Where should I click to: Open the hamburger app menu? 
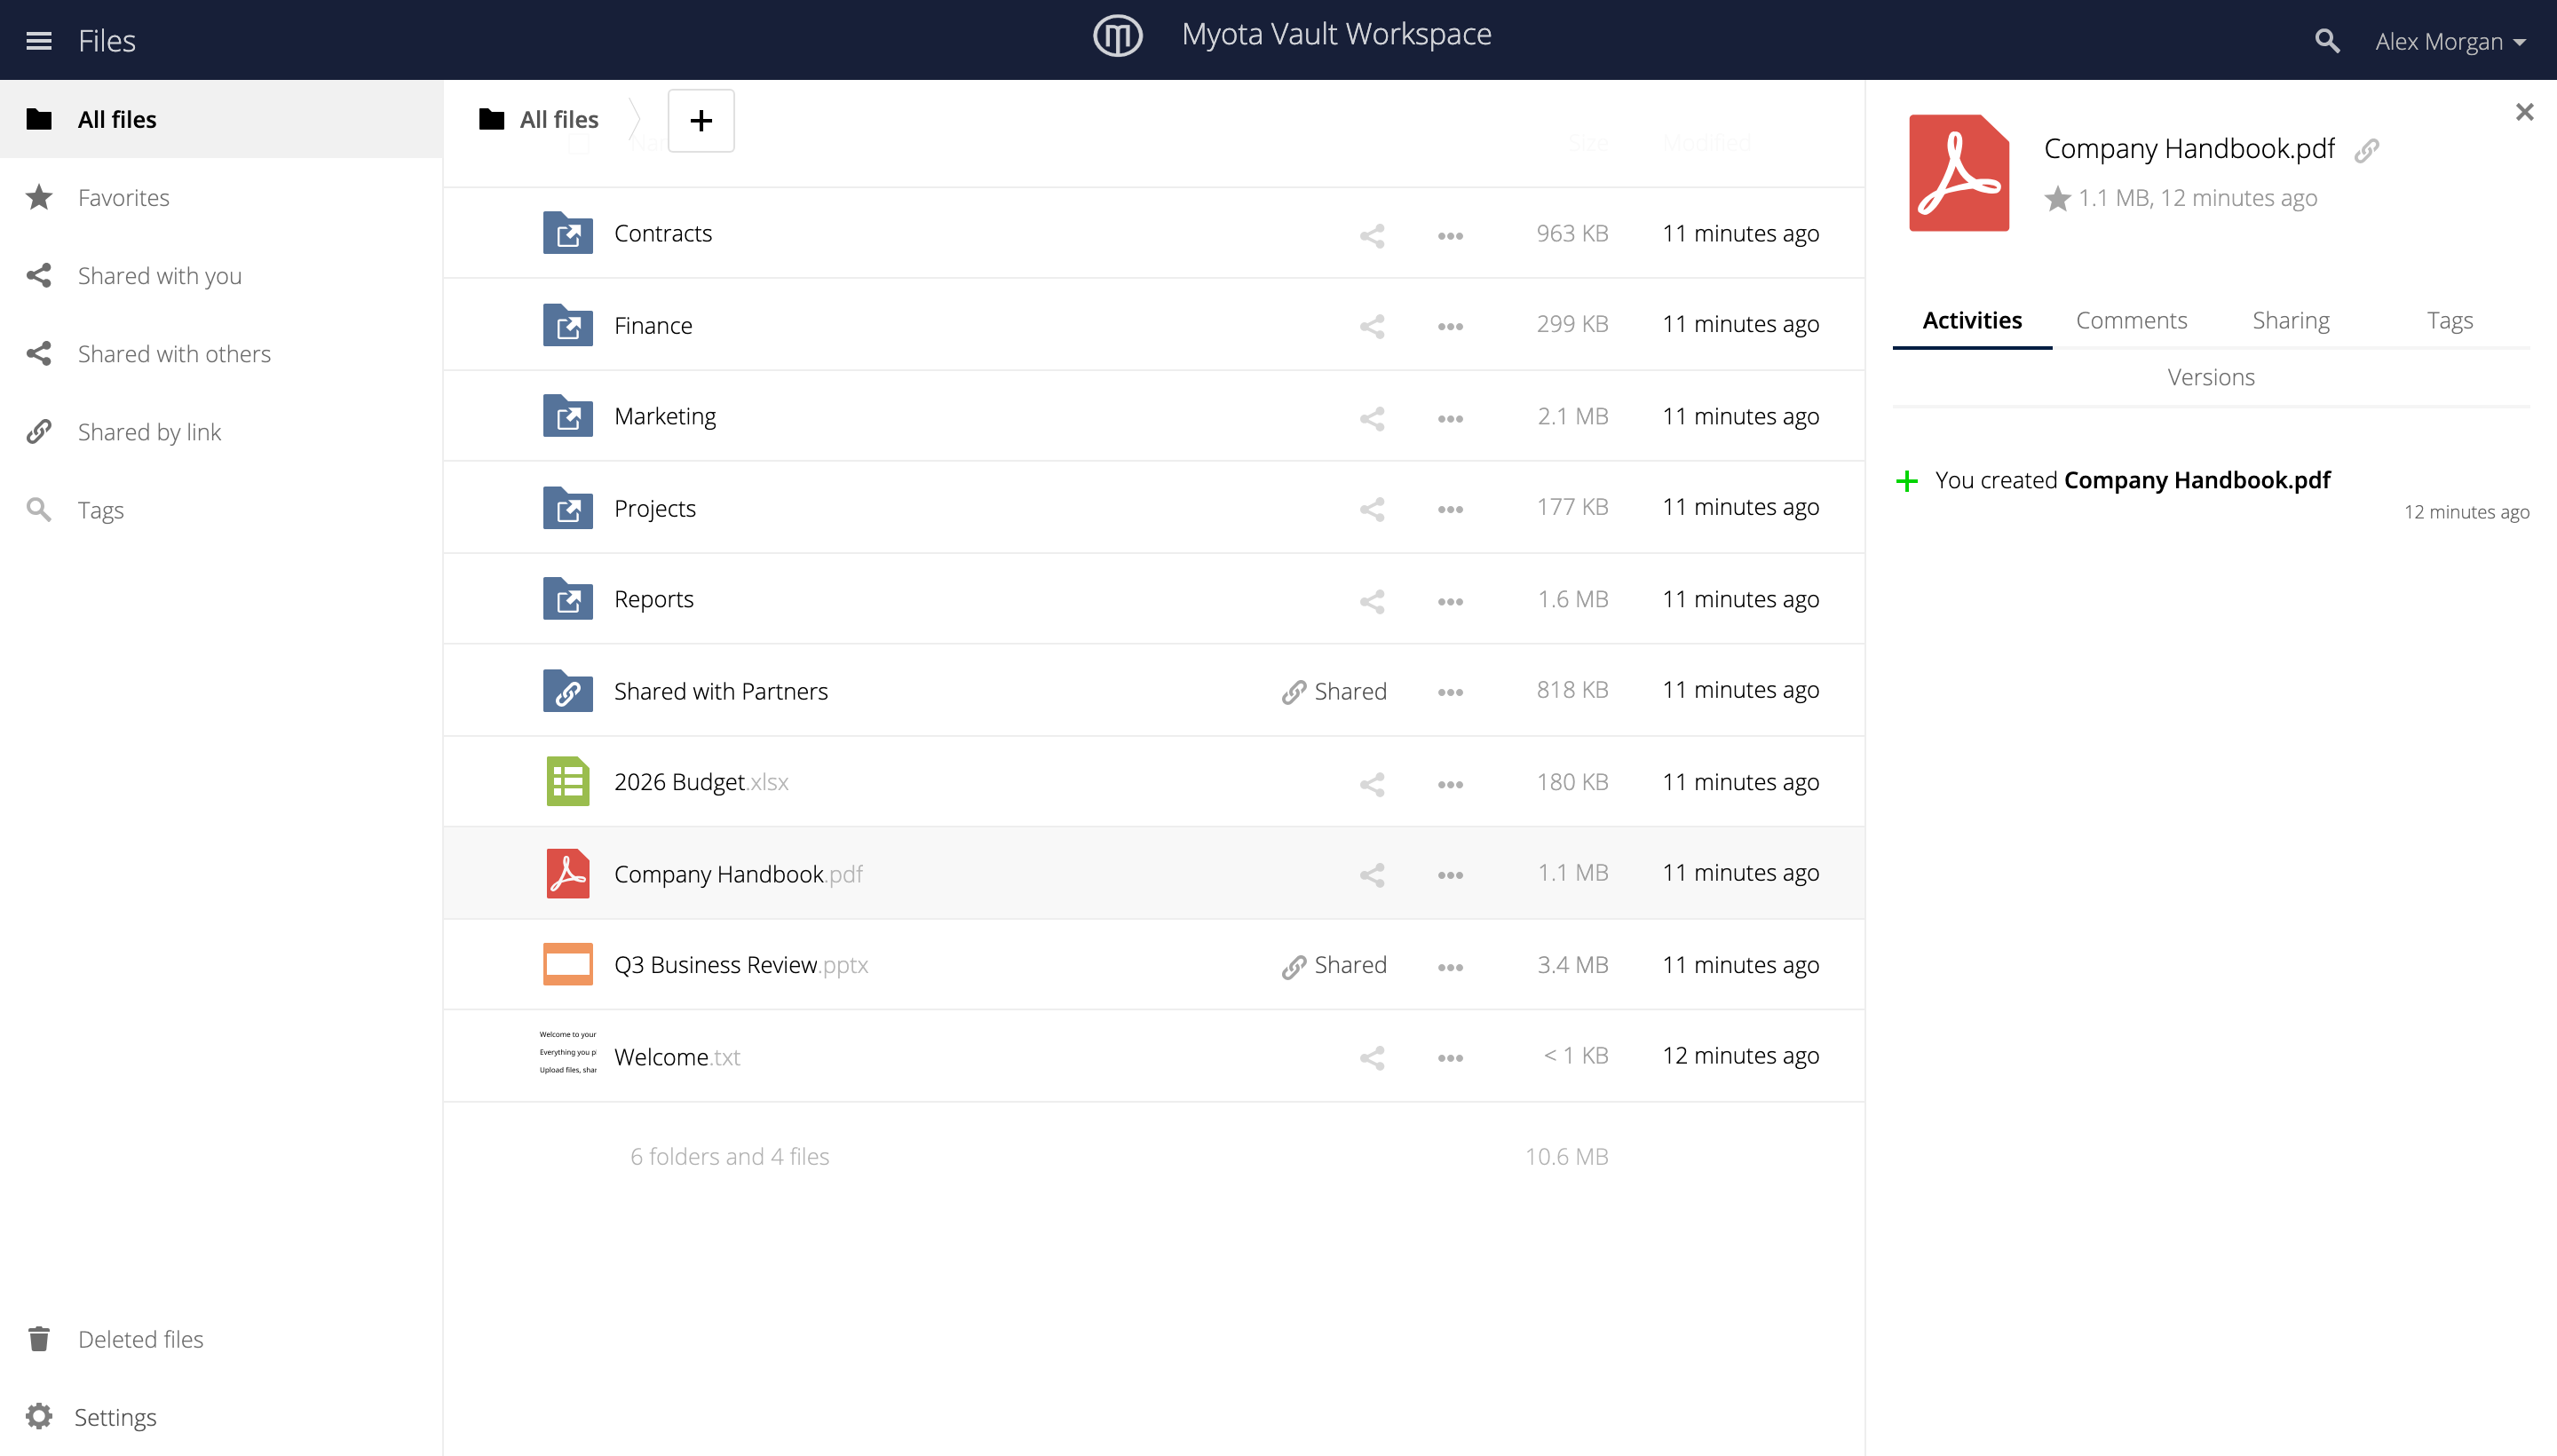tap(39, 41)
